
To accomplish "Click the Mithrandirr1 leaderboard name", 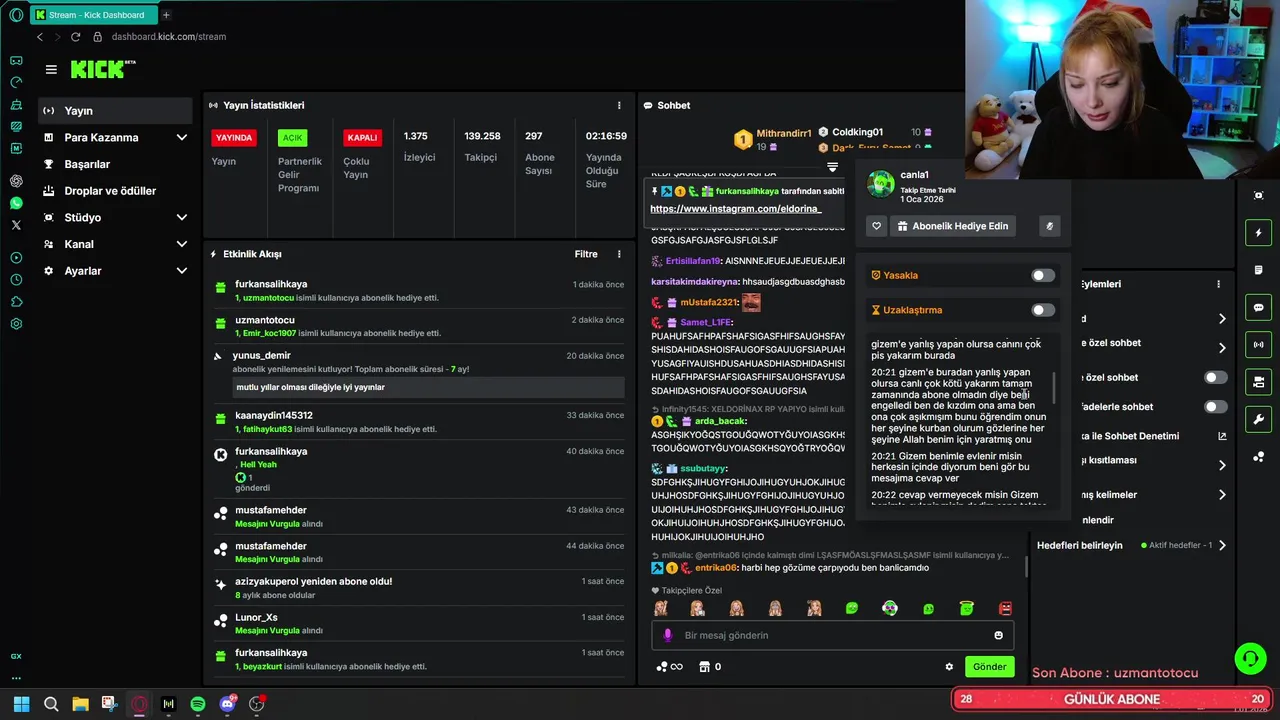I will pyautogui.click(x=784, y=133).
